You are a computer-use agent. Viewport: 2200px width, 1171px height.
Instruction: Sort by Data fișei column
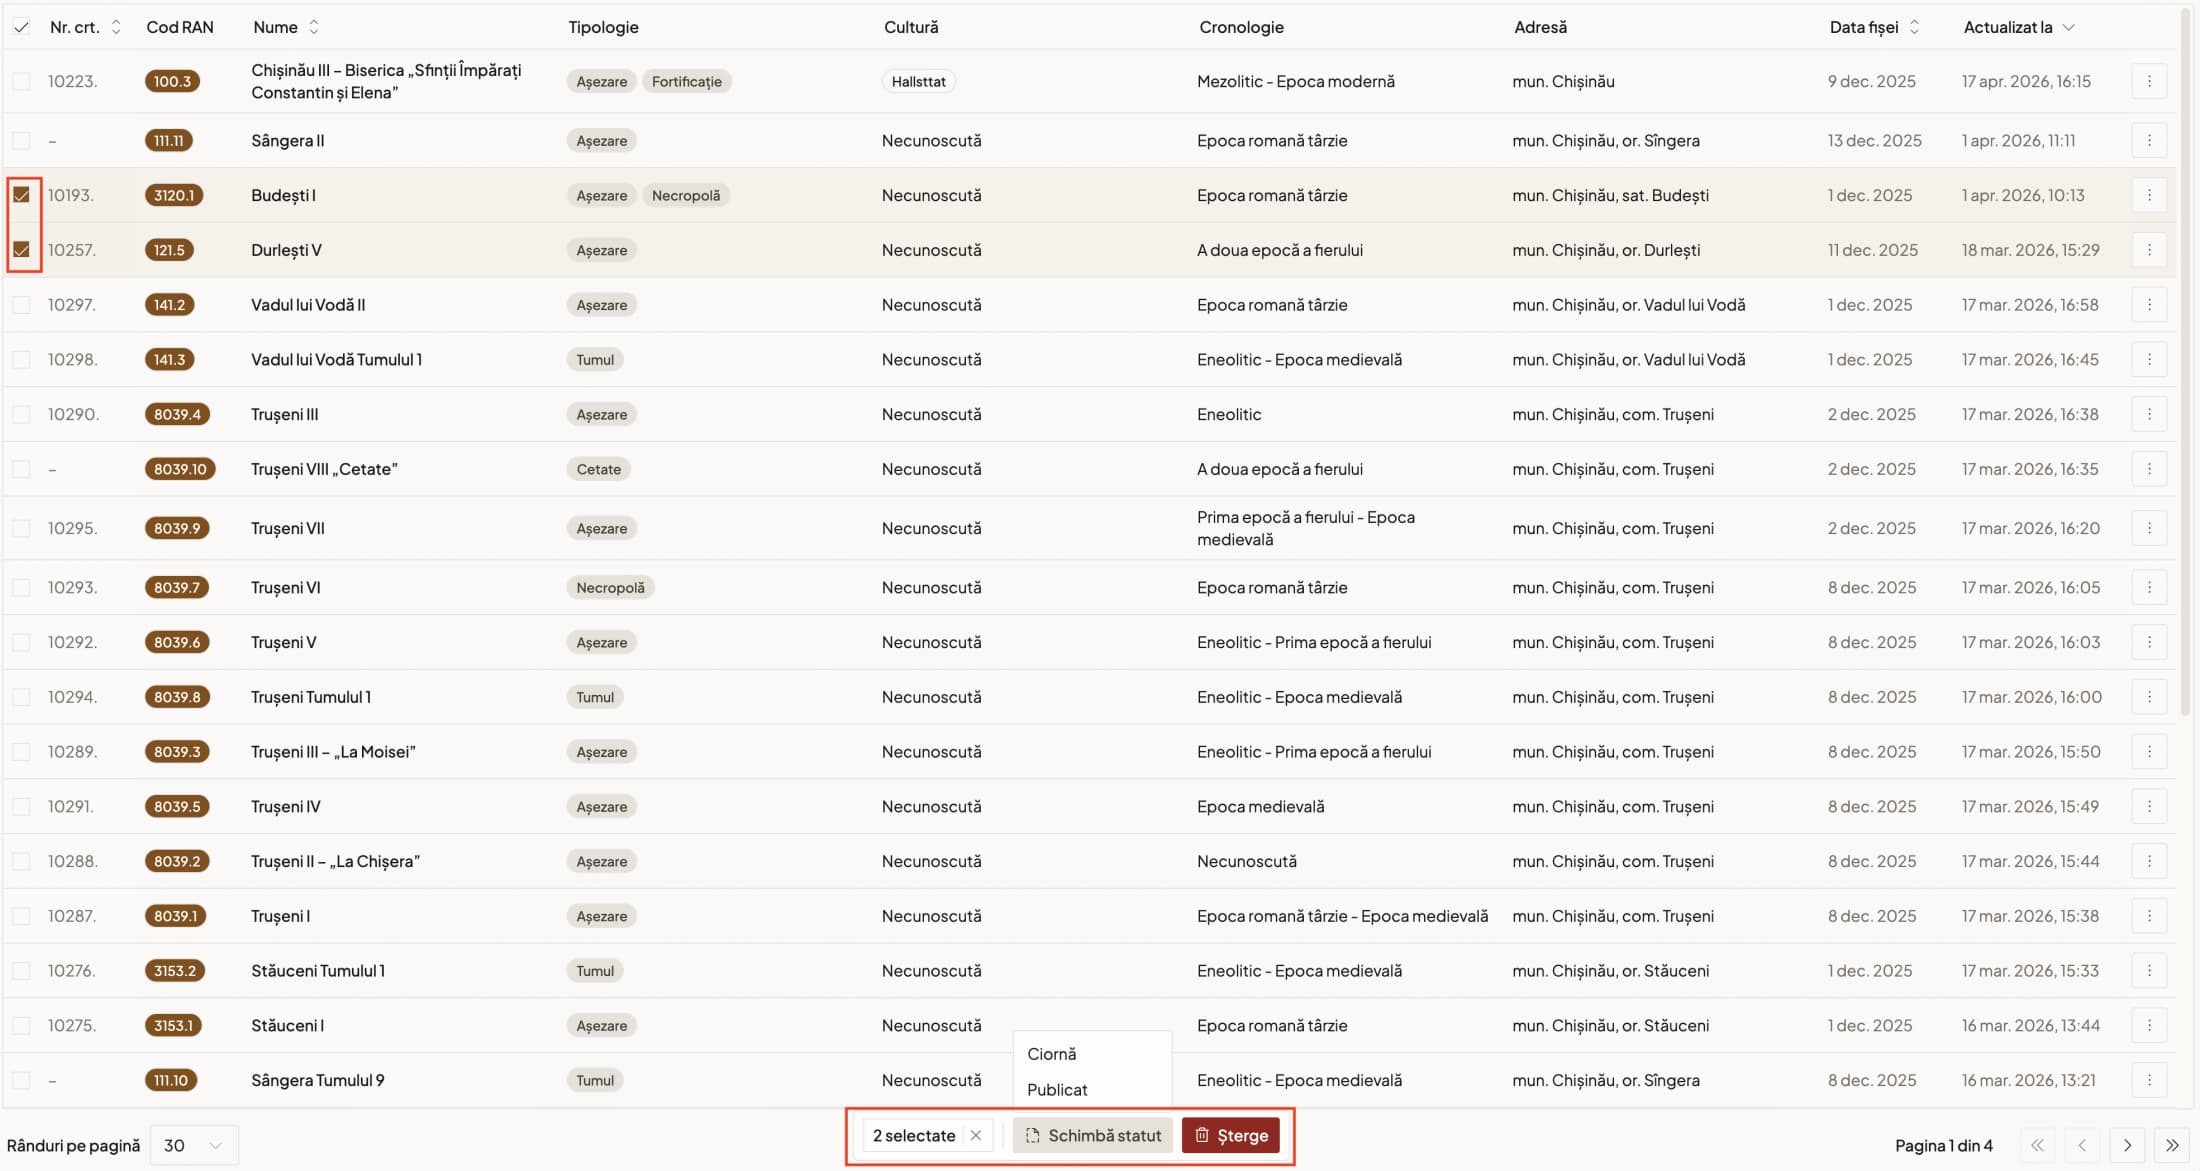pos(1874,27)
